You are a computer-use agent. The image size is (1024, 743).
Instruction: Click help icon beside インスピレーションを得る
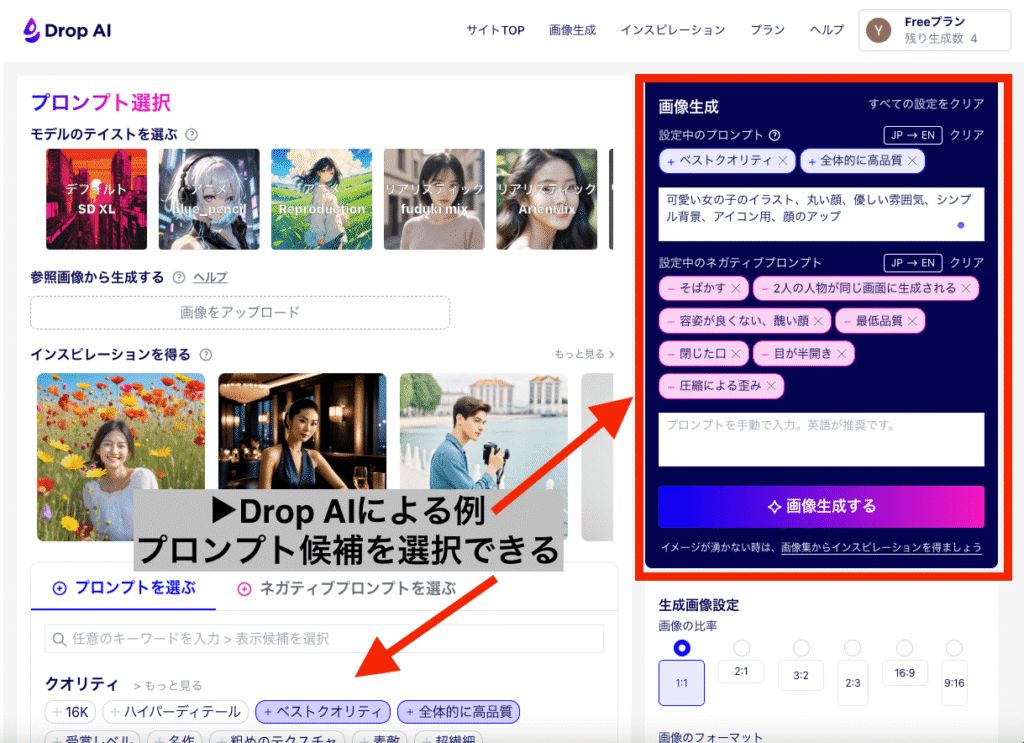206,355
